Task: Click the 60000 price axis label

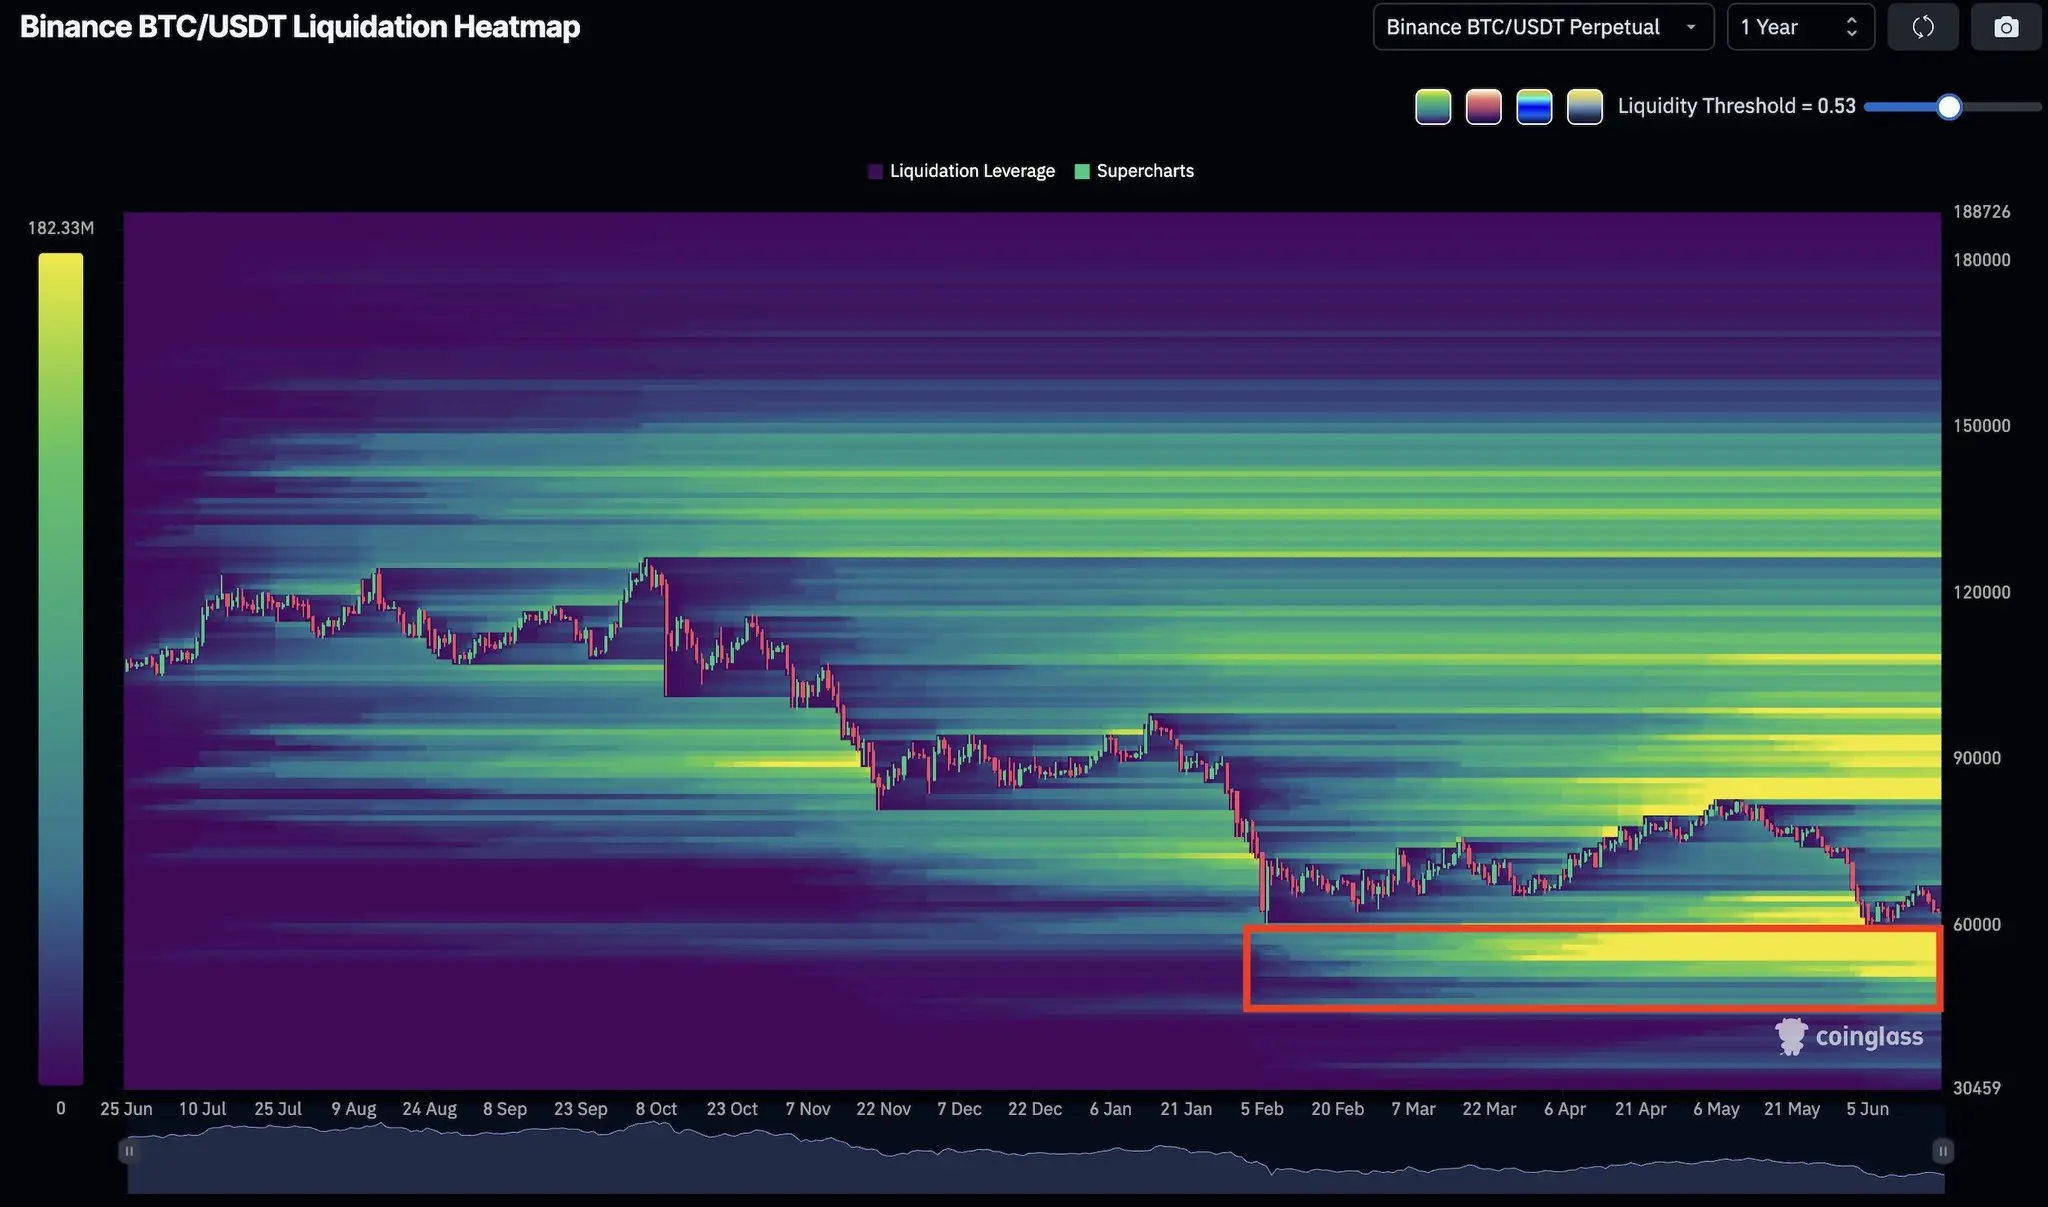Action: pos(1977,924)
